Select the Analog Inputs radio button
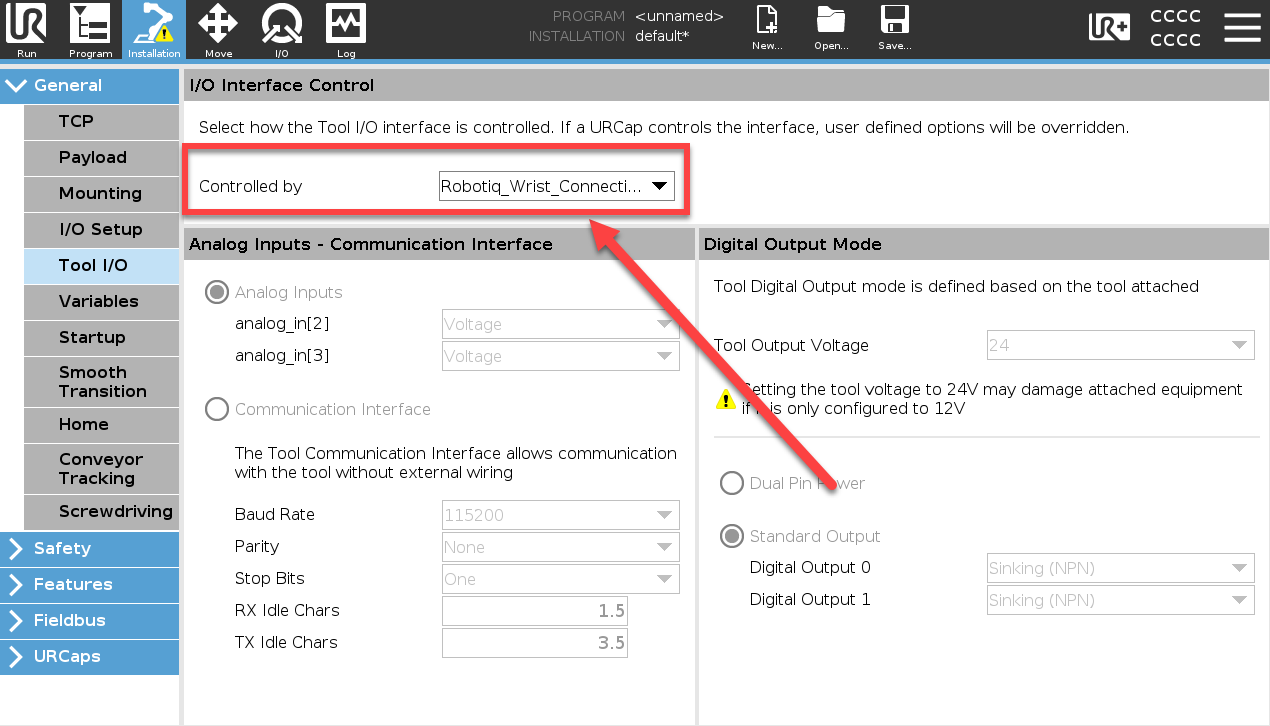 click(216, 292)
